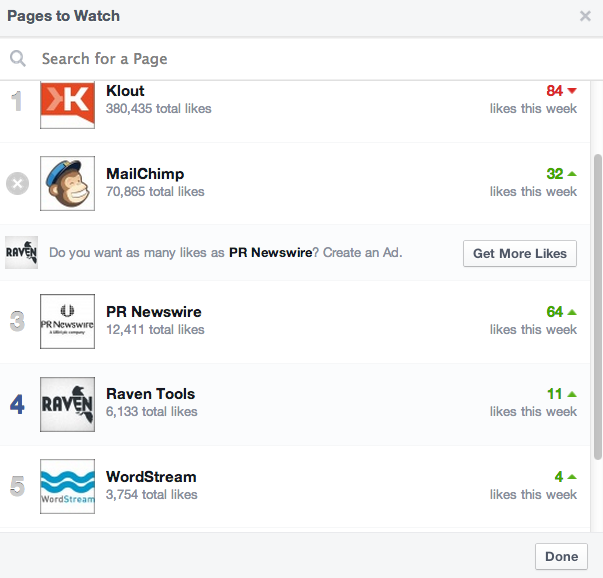The image size is (603, 578).
Task: Click PR Newswire link in ad banner
Action: (x=271, y=253)
